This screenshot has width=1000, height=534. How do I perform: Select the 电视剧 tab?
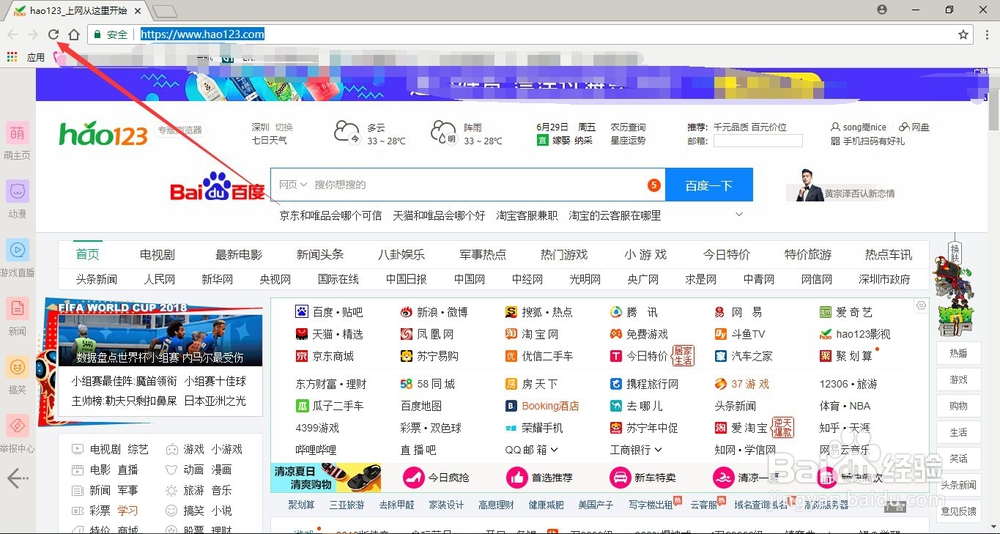click(x=157, y=255)
